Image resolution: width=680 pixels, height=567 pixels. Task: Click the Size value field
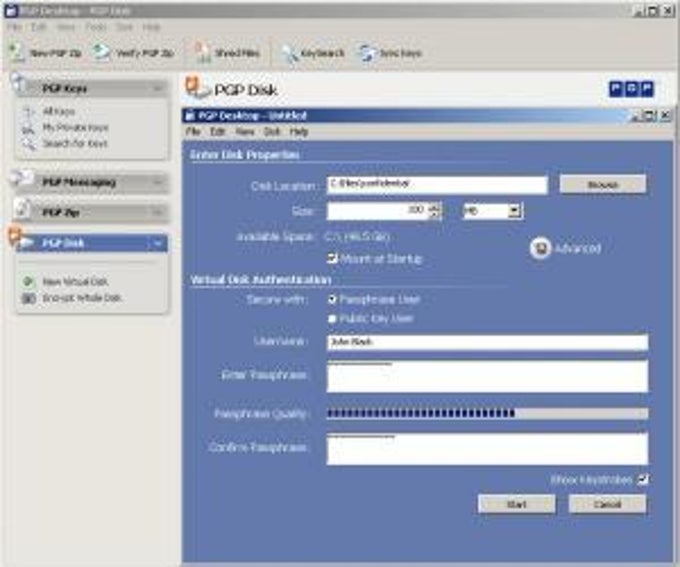377,211
